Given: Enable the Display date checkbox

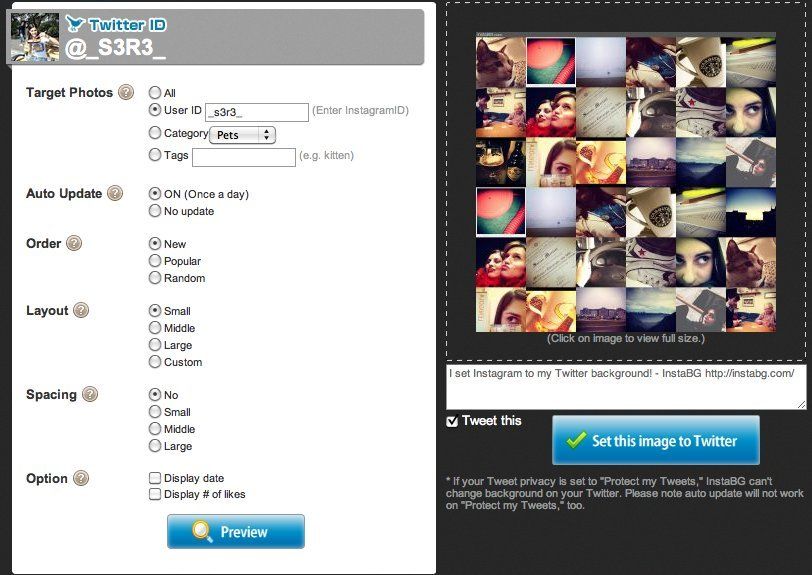Looking at the screenshot, I should [x=154, y=478].
